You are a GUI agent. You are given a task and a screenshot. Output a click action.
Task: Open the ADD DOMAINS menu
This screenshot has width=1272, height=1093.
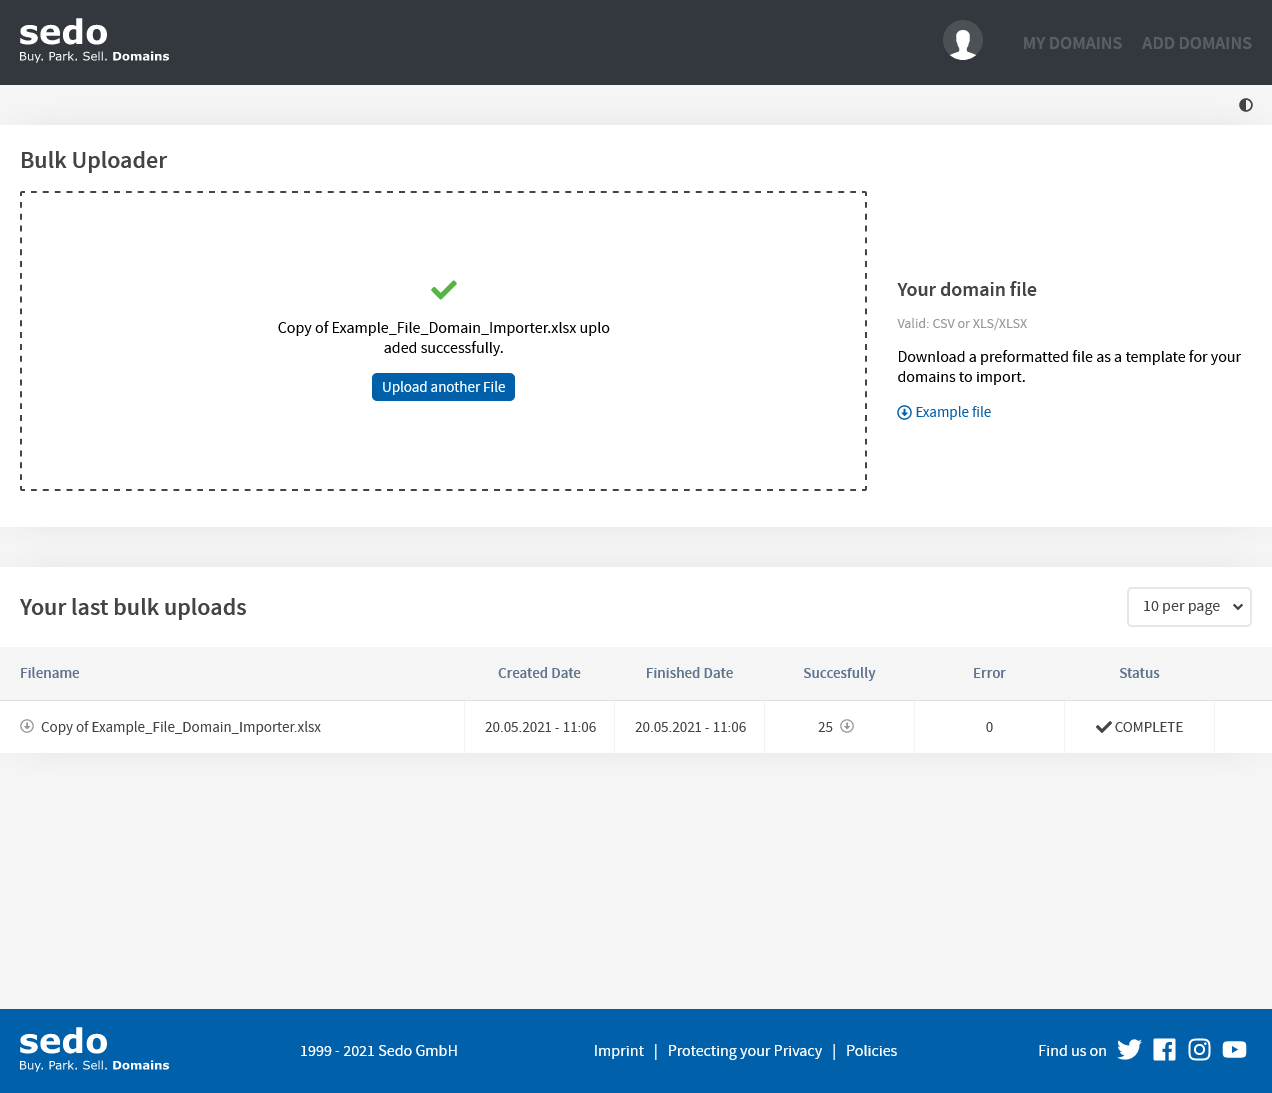pos(1196,43)
